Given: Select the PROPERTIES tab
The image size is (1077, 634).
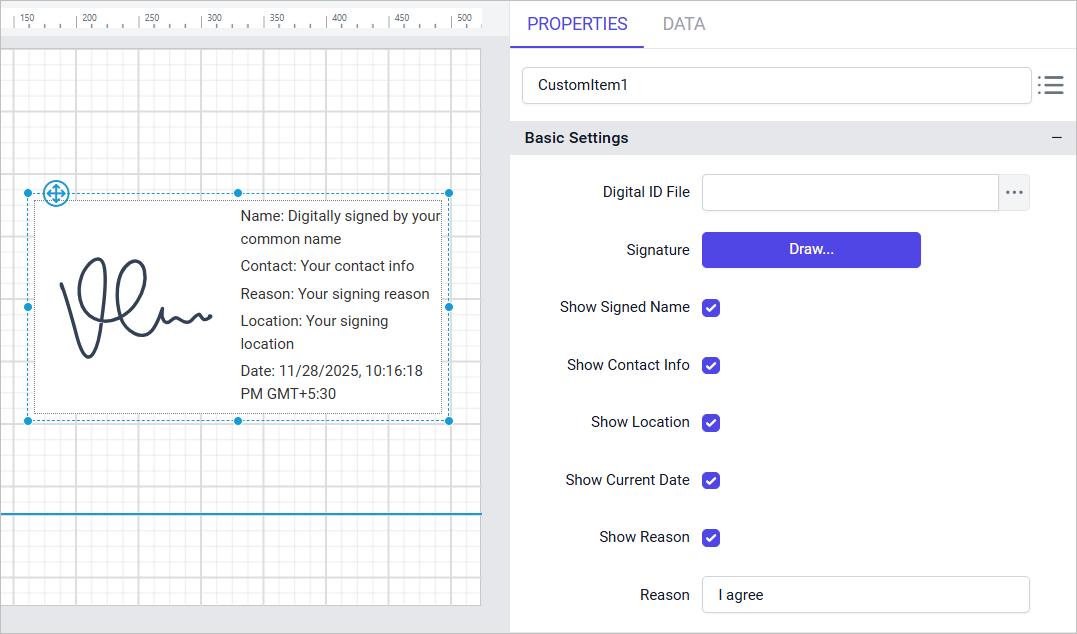Looking at the screenshot, I should pyautogui.click(x=577, y=24).
